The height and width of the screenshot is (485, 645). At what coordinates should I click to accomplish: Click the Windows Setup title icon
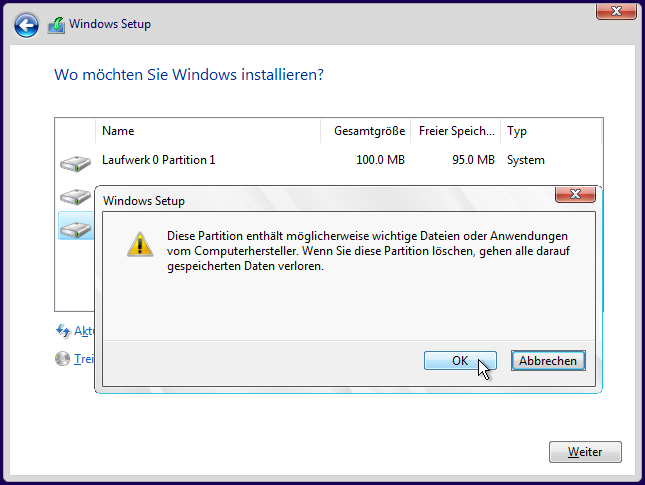(56, 25)
